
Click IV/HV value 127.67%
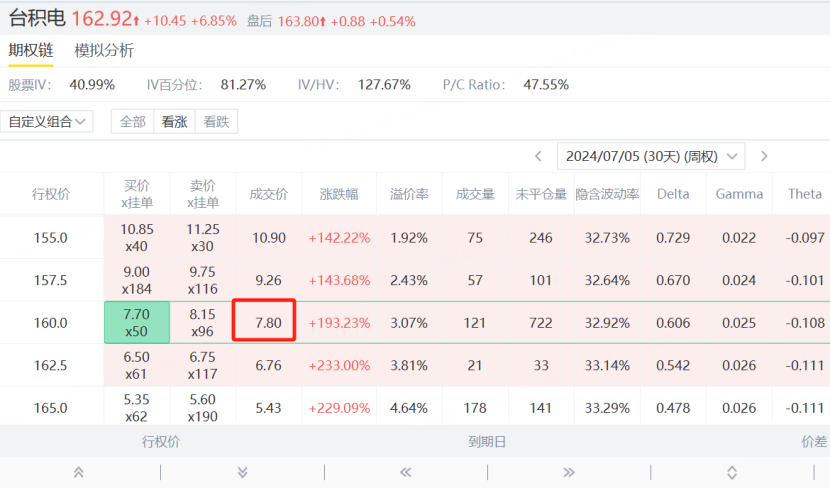(x=384, y=85)
